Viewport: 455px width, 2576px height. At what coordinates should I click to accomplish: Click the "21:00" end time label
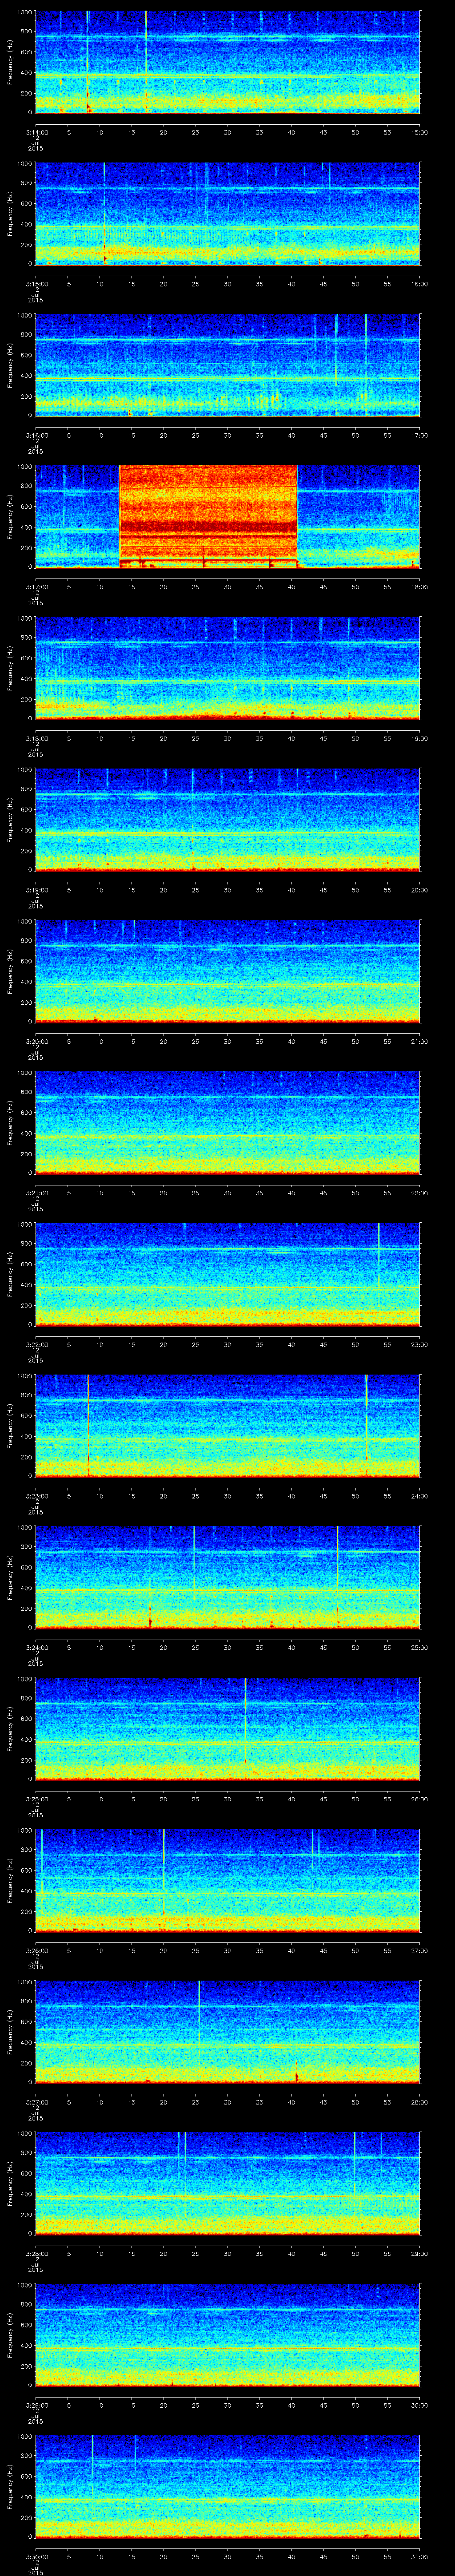(x=419, y=1041)
